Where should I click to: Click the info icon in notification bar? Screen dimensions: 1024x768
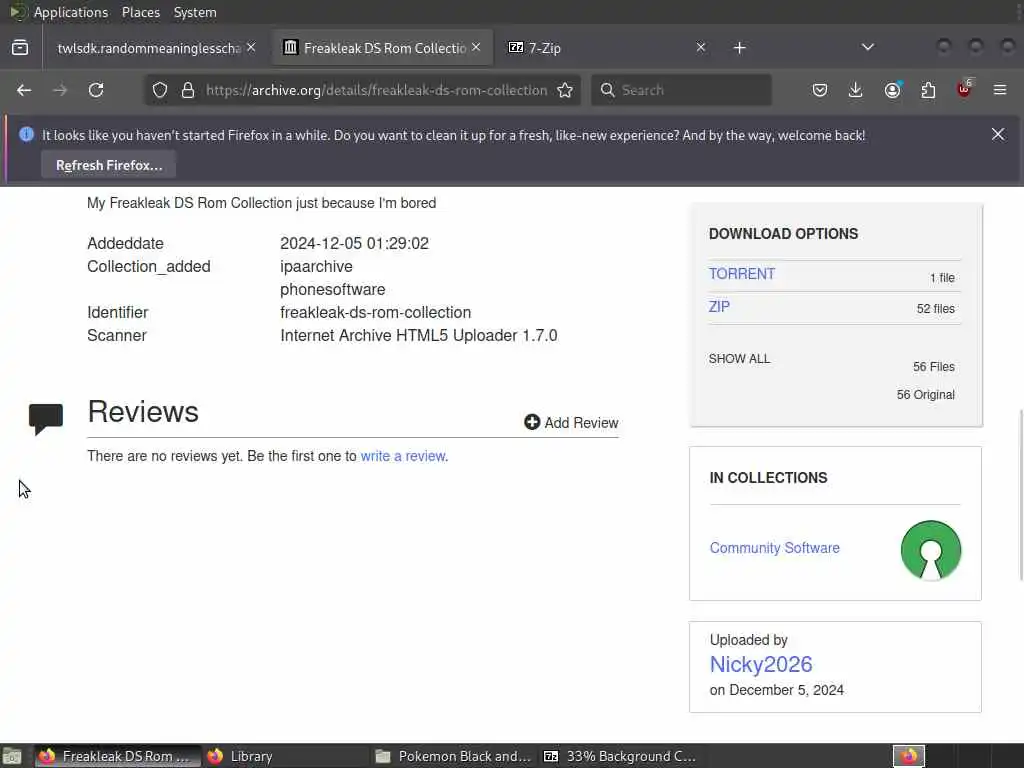(x=26, y=135)
